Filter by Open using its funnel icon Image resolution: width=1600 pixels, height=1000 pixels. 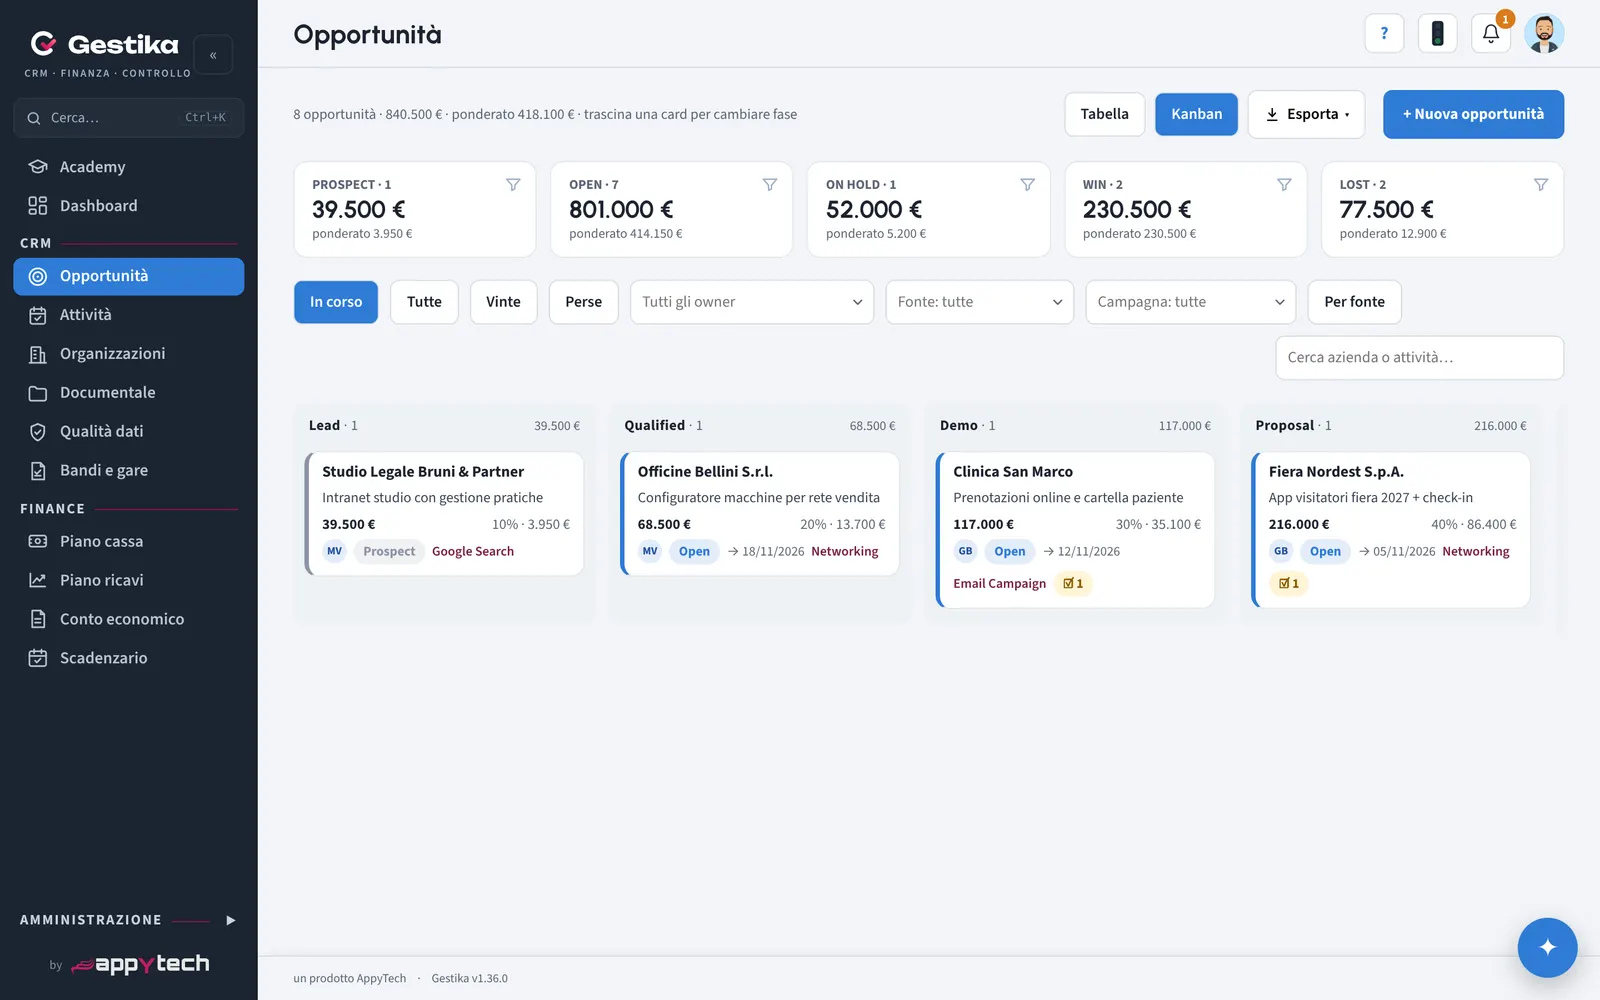click(x=770, y=185)
